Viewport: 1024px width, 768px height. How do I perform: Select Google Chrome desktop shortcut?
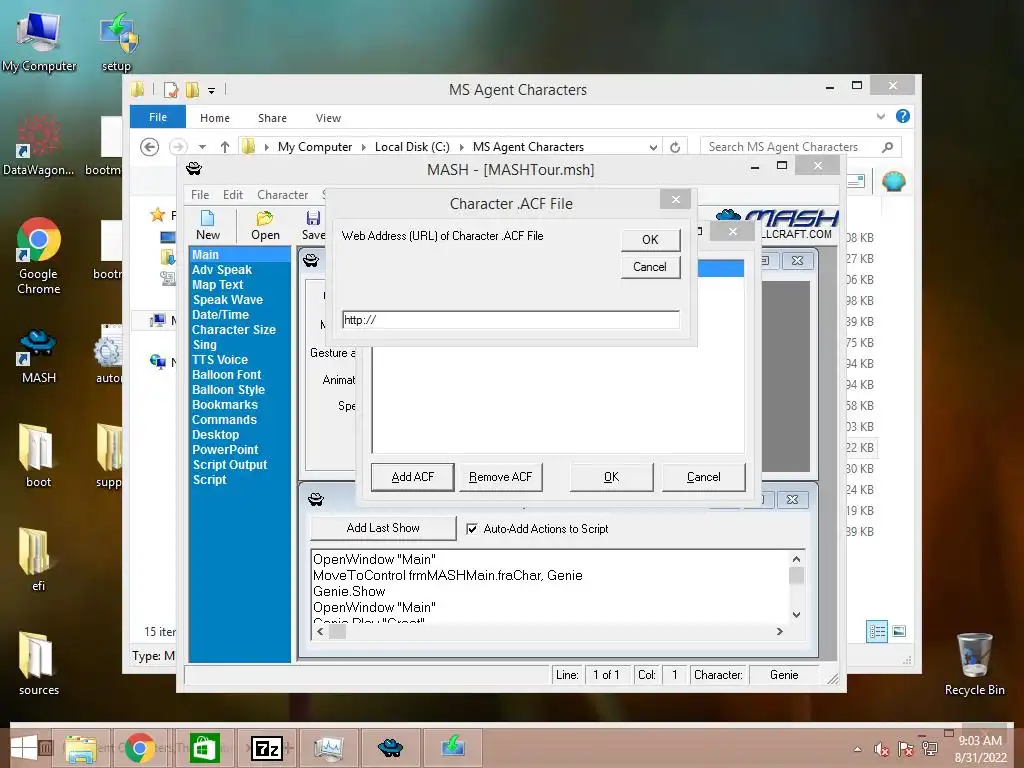(x=39, y=255)
